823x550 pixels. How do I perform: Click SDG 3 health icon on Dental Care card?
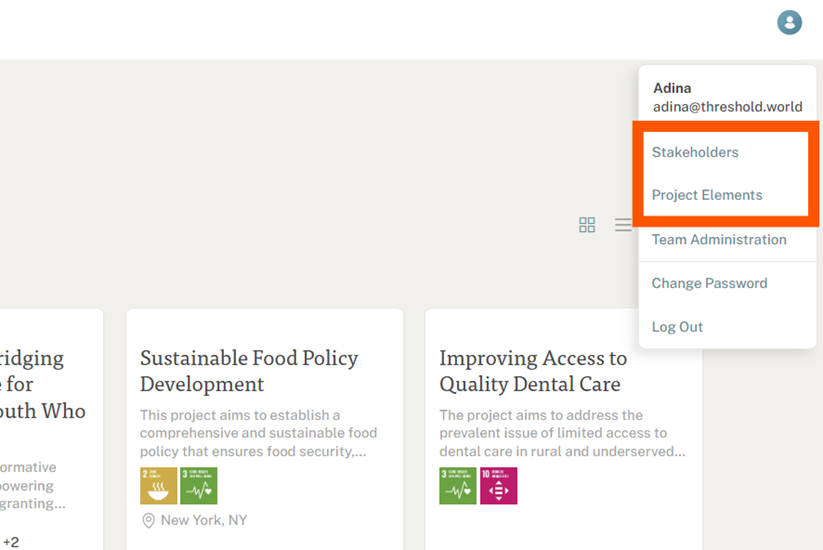pyautogui.click(x=458, y=486)
